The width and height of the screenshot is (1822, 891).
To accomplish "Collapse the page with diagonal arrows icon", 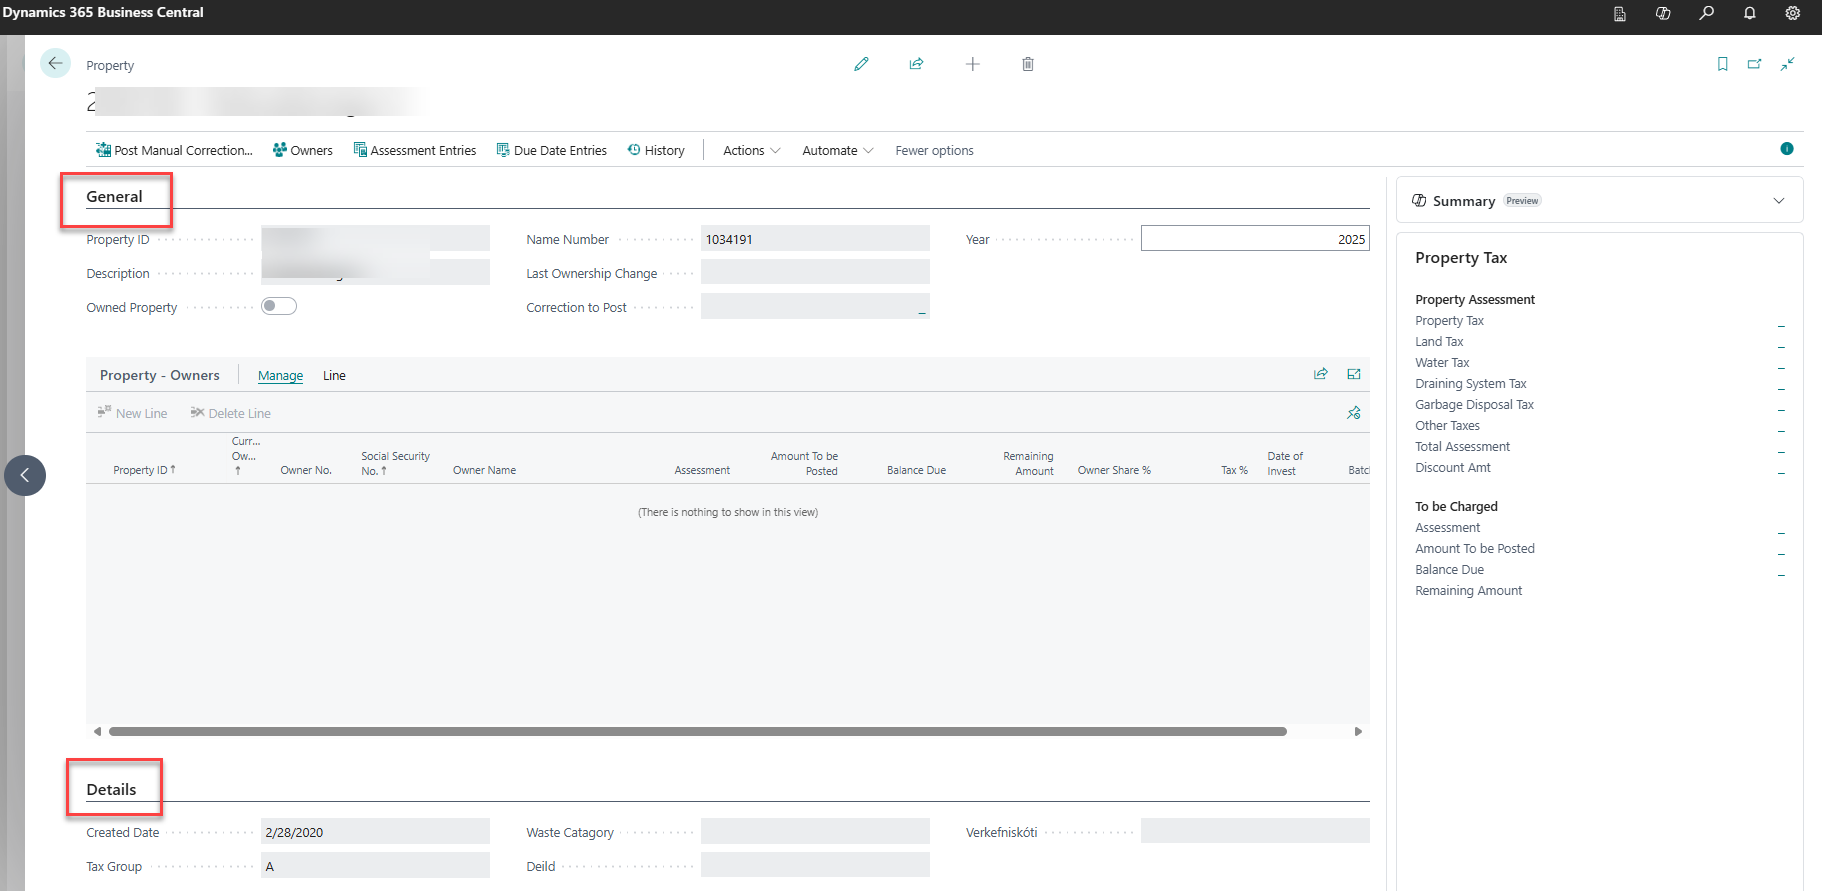I will pos(1787,64).
